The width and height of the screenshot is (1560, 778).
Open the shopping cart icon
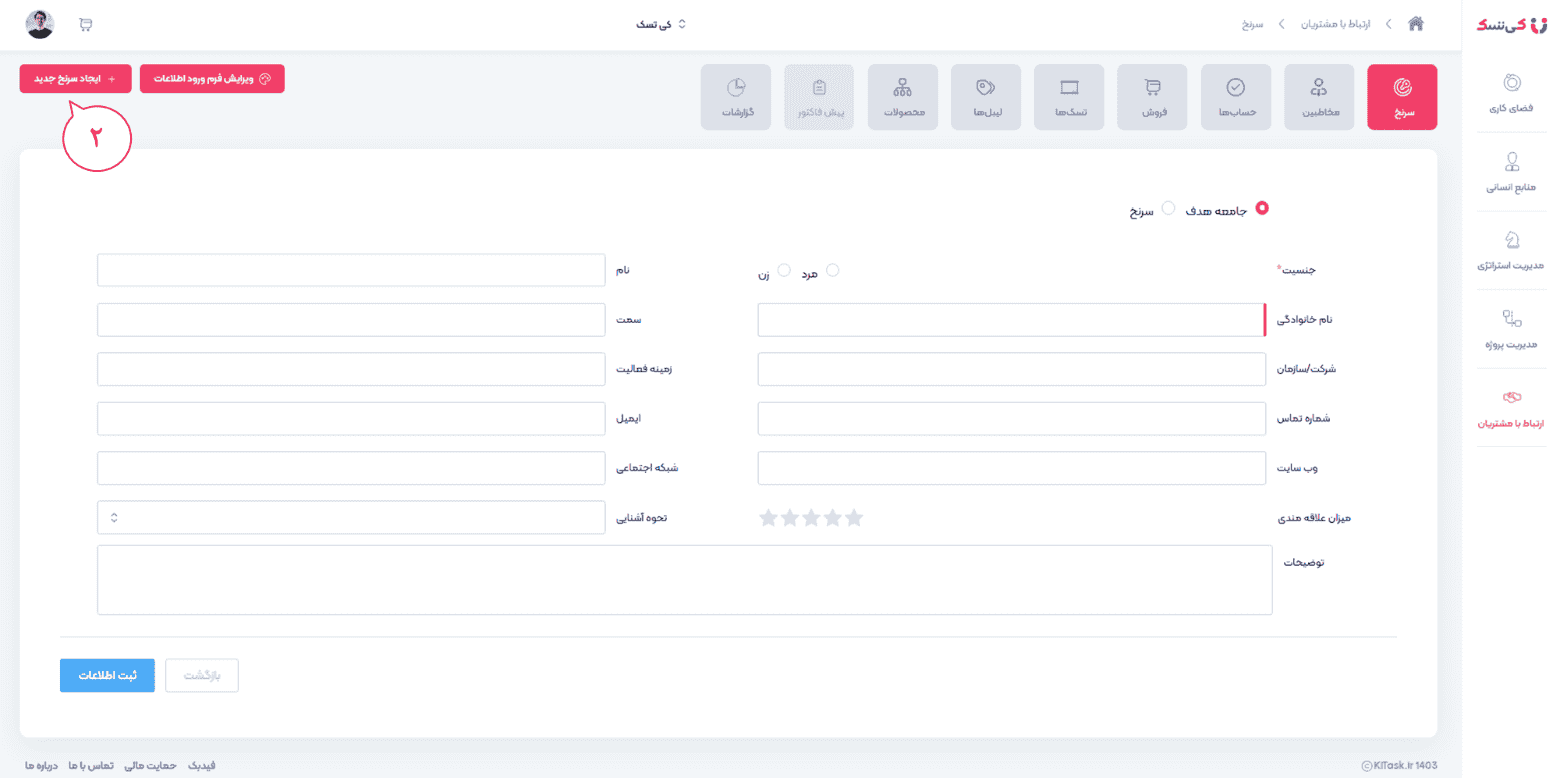85,24
